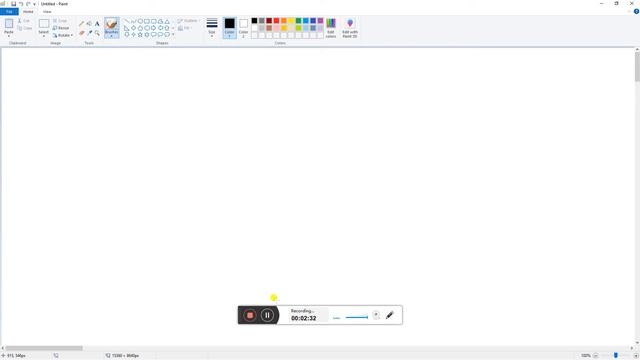Viewport: 640px width, 360px height.
Task: Select the Pencil tool
Action: 81,24
